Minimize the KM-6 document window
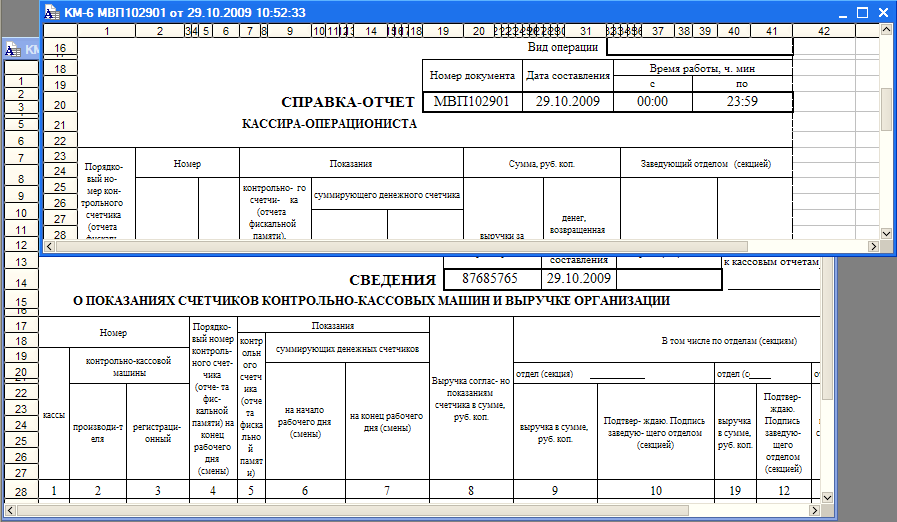Viewport: 897px width, 522px height. (843, 13)
